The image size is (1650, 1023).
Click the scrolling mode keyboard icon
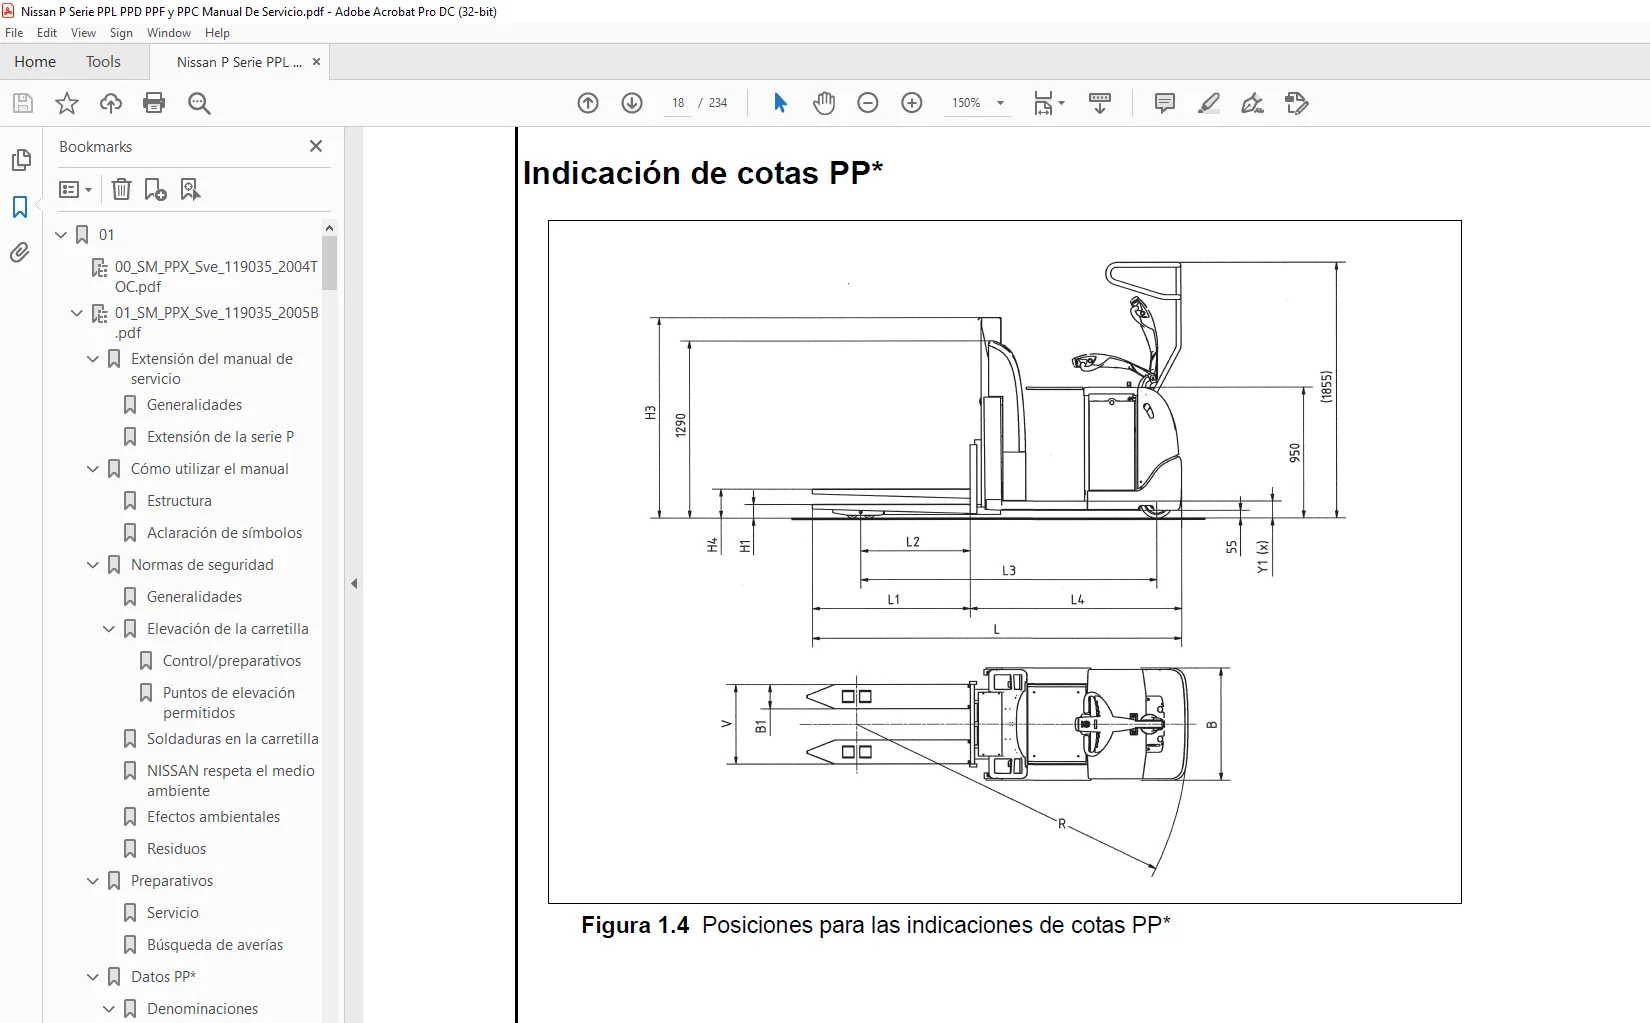[1100, 103]
